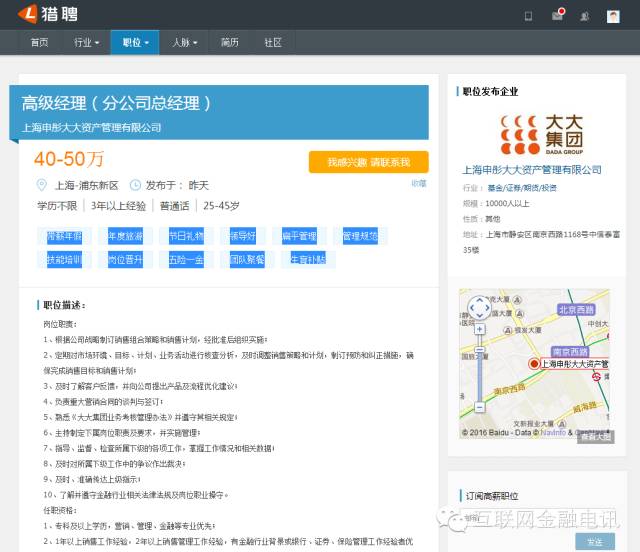Screen dimensions: 640x552
Task: Click the 职位描述 section heading
Action: click(64, 305)
